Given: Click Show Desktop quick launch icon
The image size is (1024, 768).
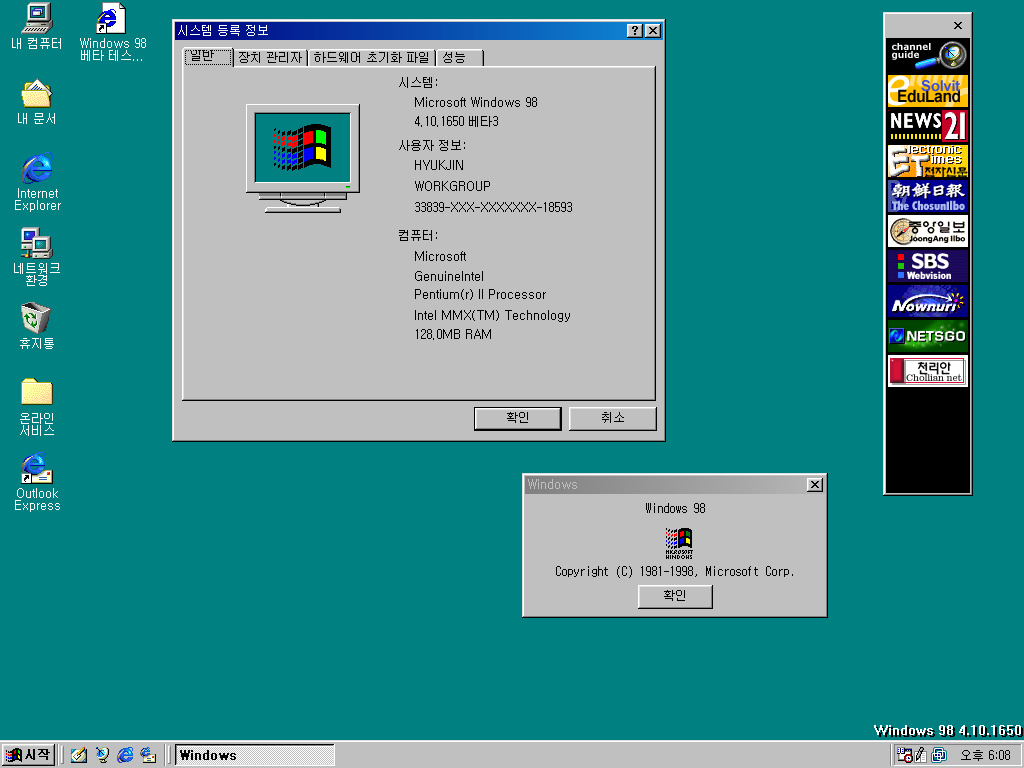Looking at the screenshot, I should 79,755.
